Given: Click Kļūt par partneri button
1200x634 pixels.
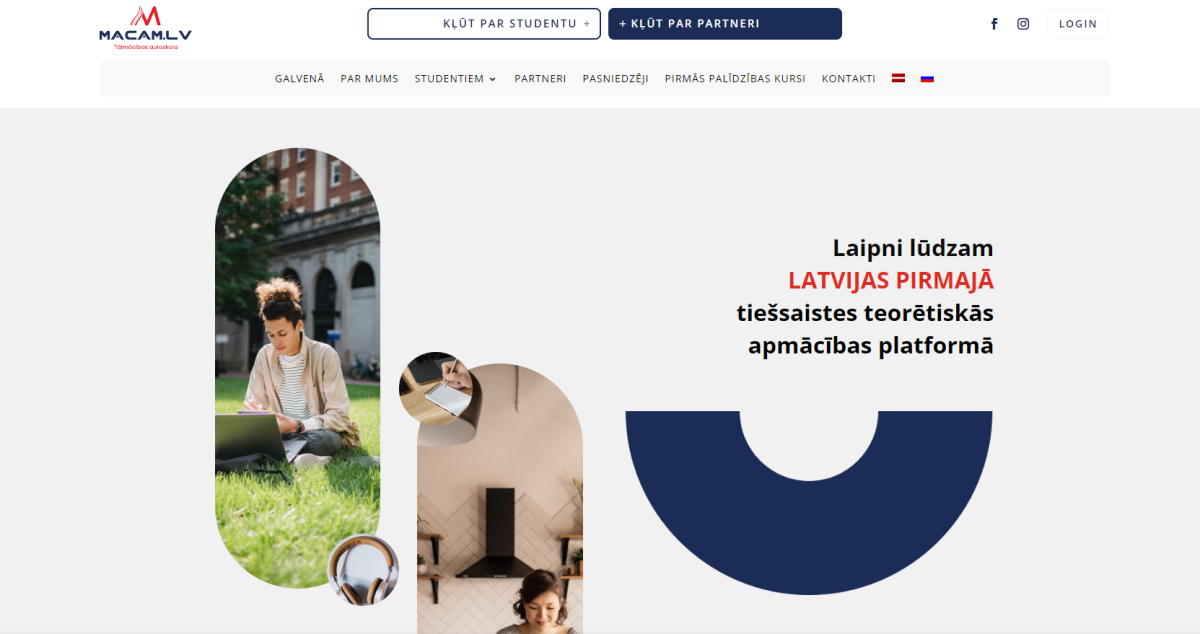Looking at the screenshot, I should (725, 24).
